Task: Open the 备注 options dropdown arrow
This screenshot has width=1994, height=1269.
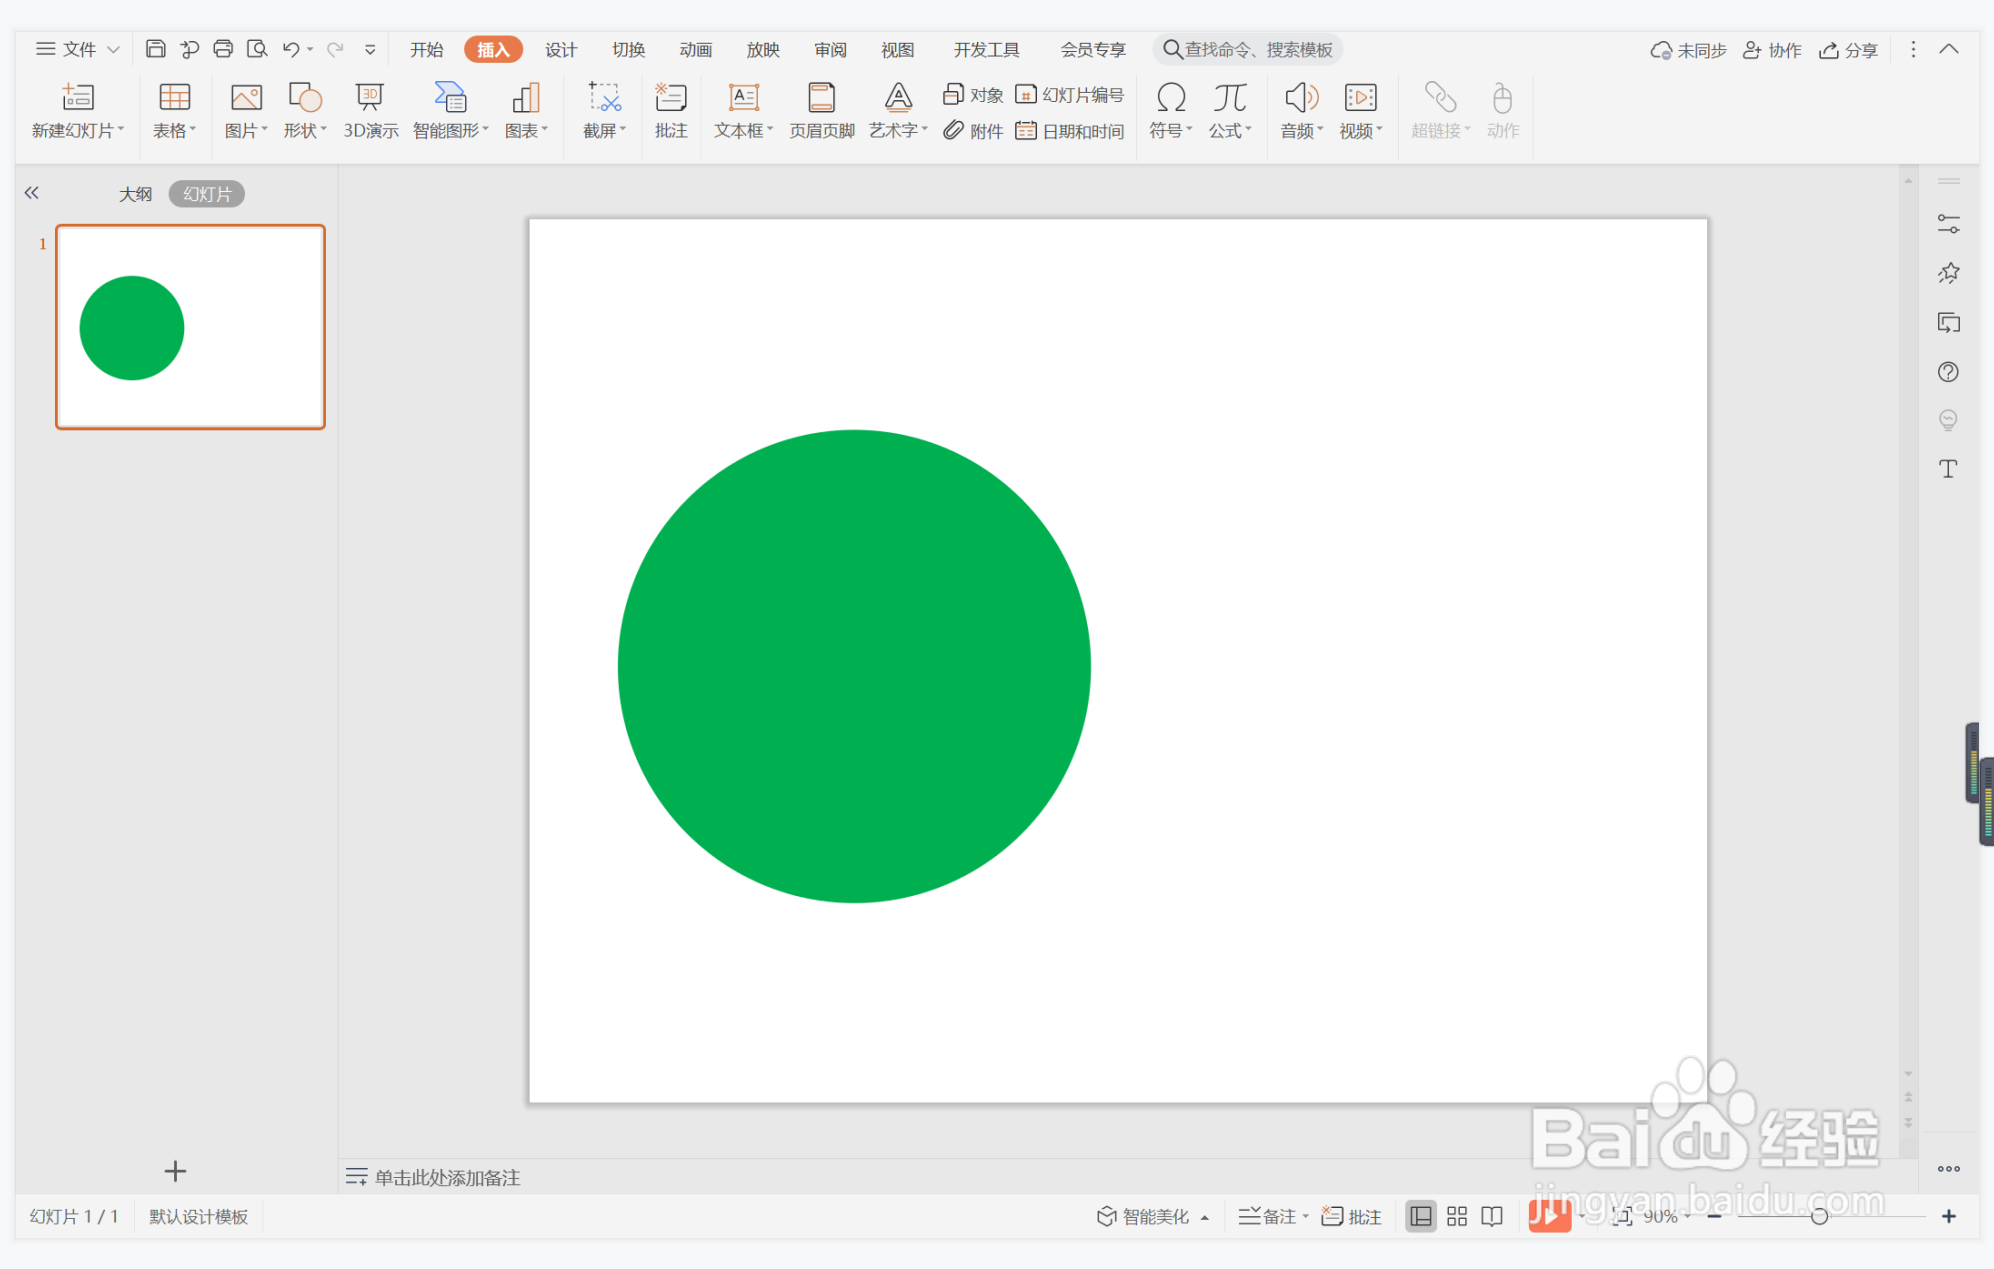Action: (1305, 1217)
